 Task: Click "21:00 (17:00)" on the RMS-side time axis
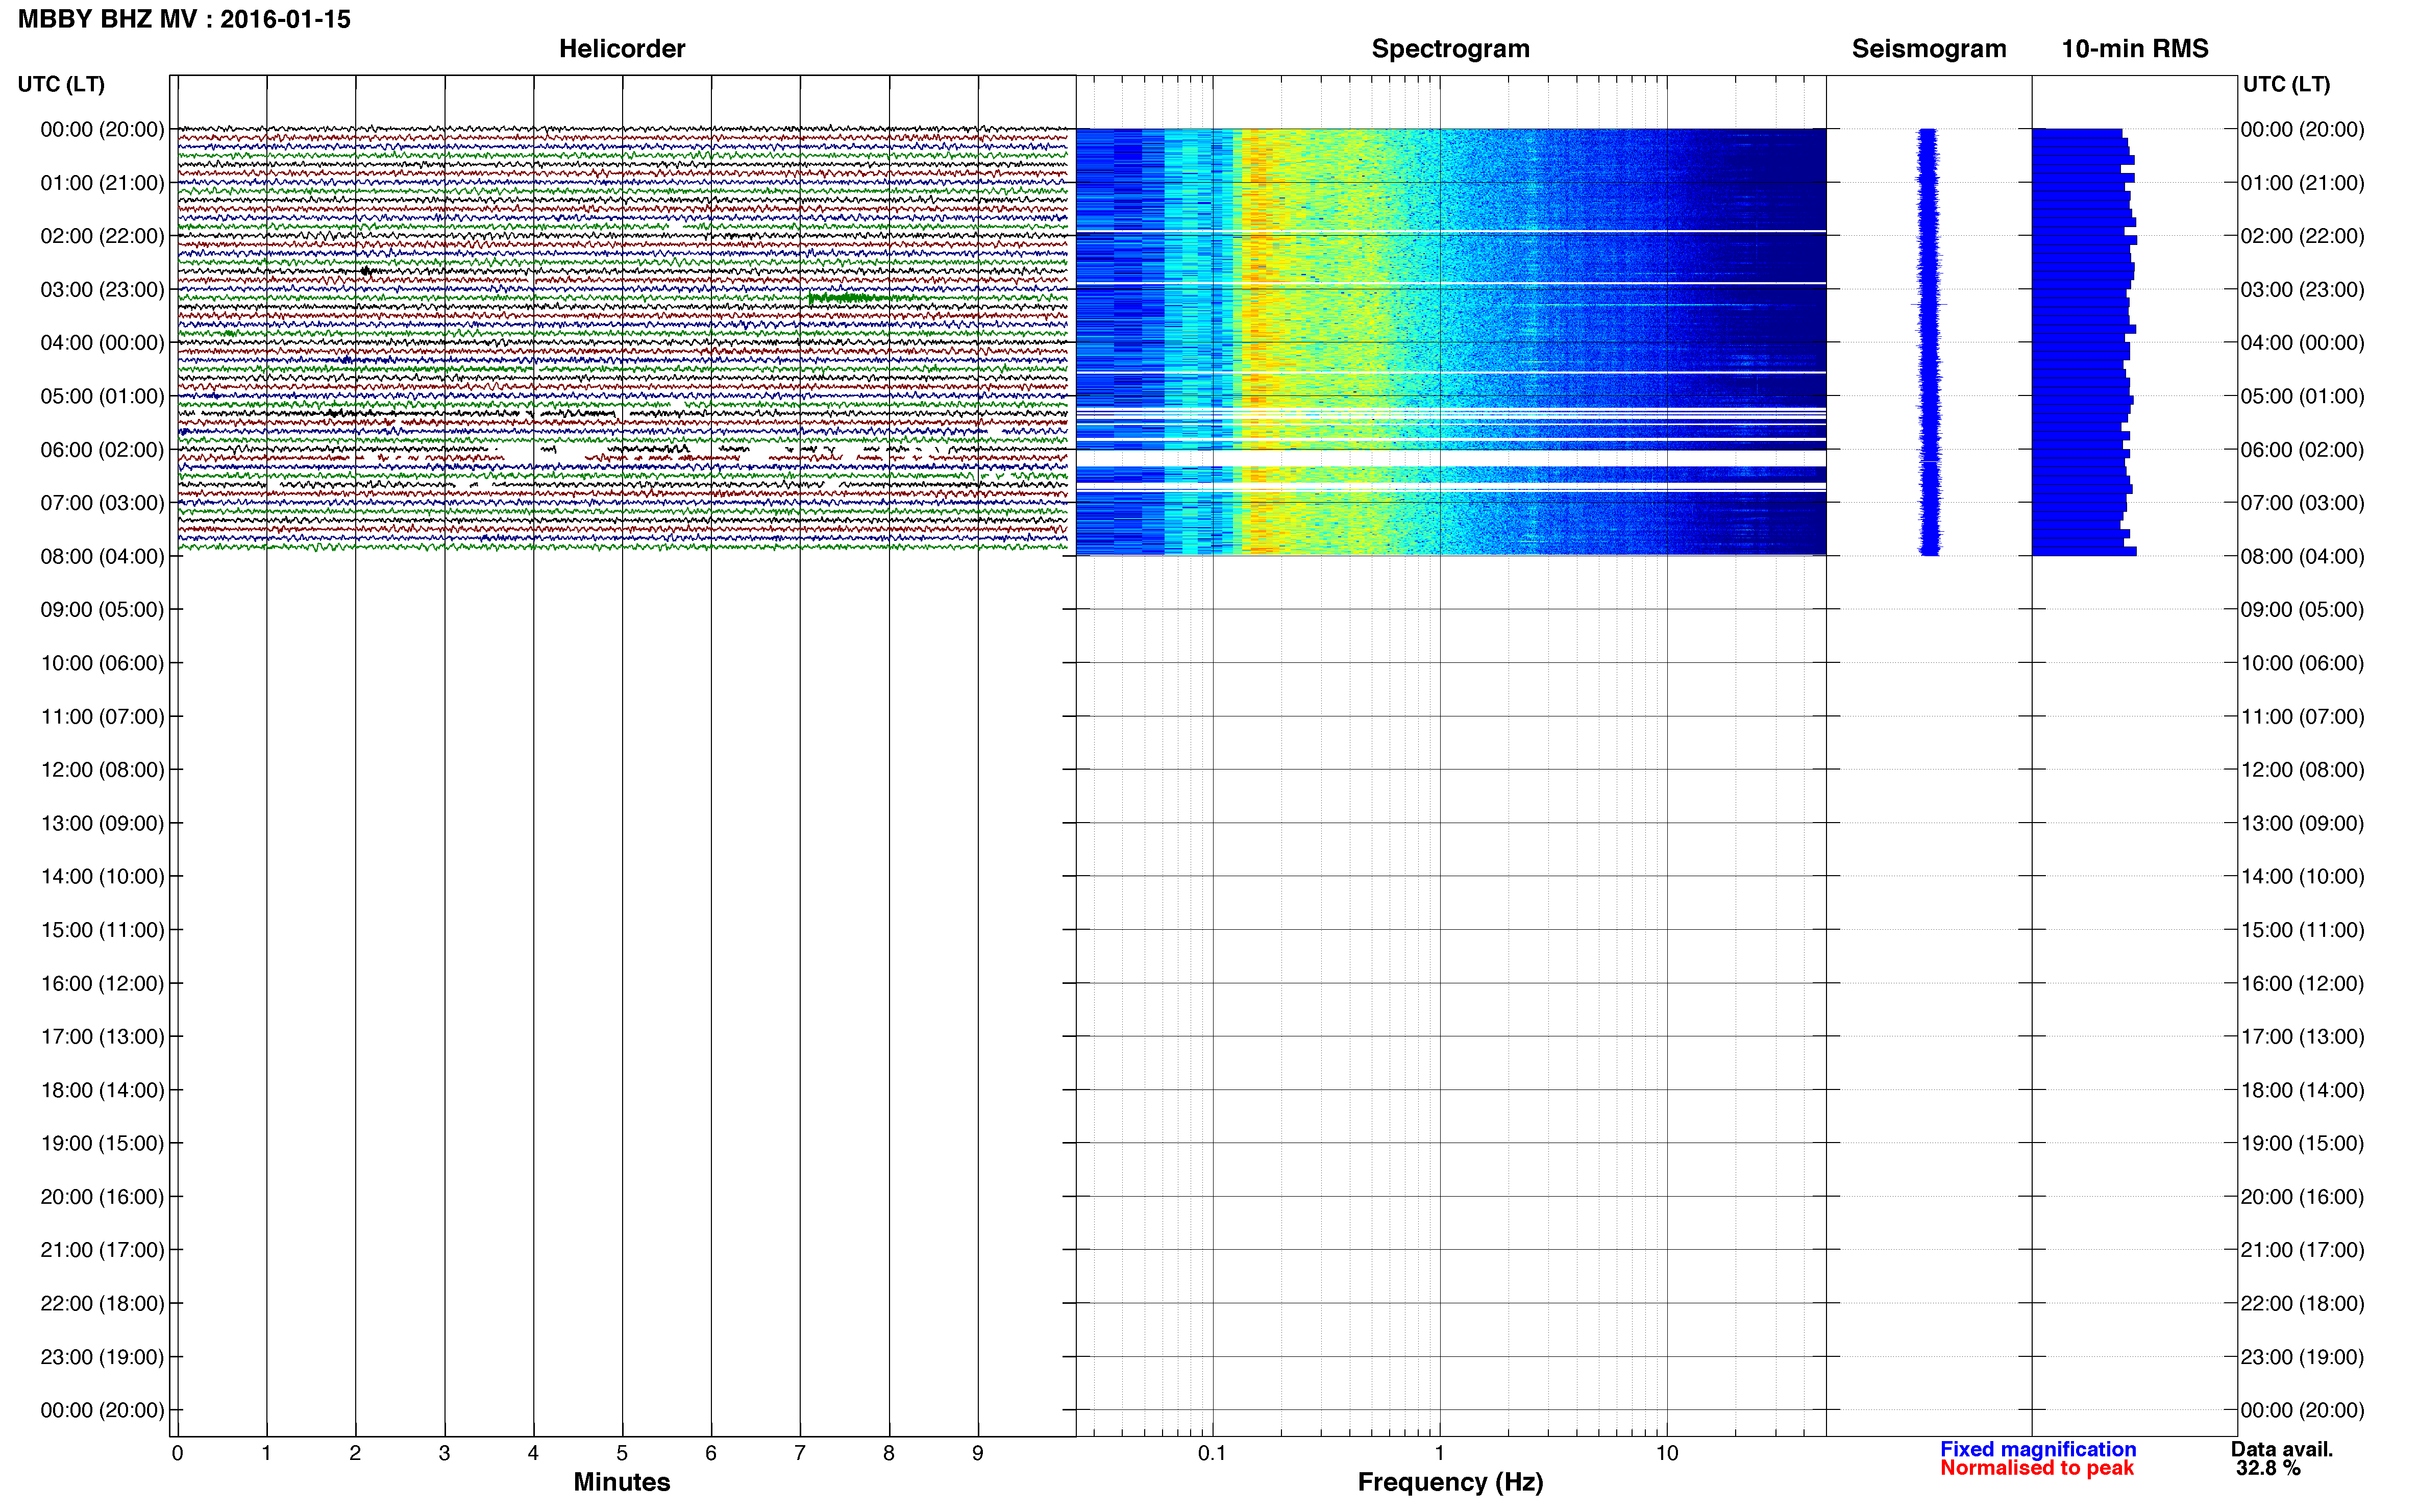pyautogui.click(x=2302, y=1249)
